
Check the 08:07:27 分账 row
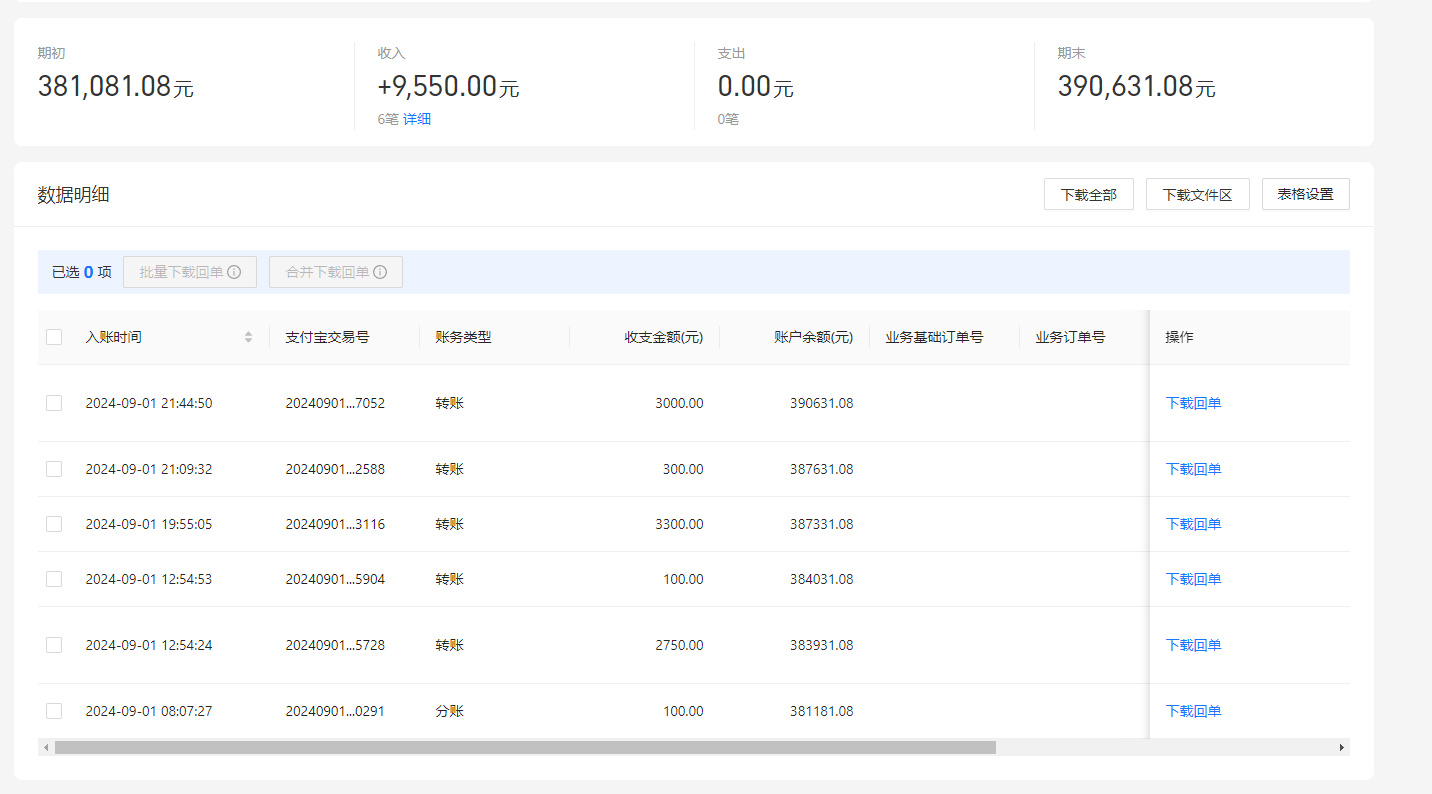click(54, 711)
